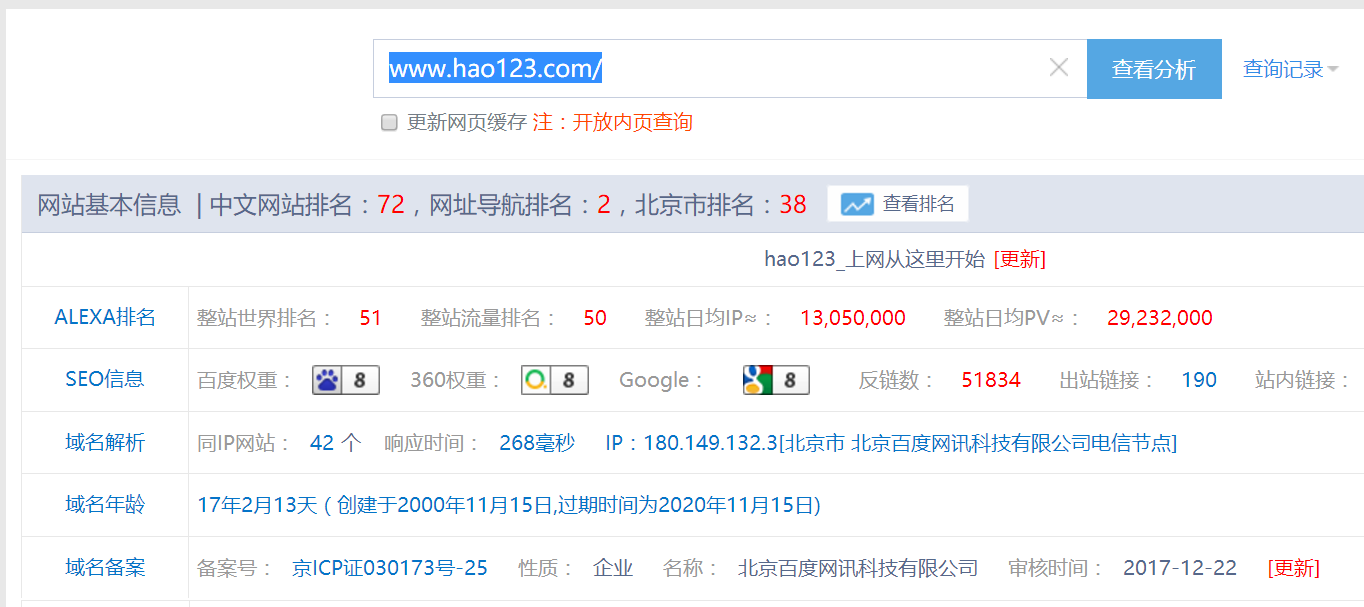This screenshot has height=607, width=1364.
Task: Open the 域名解析 row label
Action: coord(105,442)
